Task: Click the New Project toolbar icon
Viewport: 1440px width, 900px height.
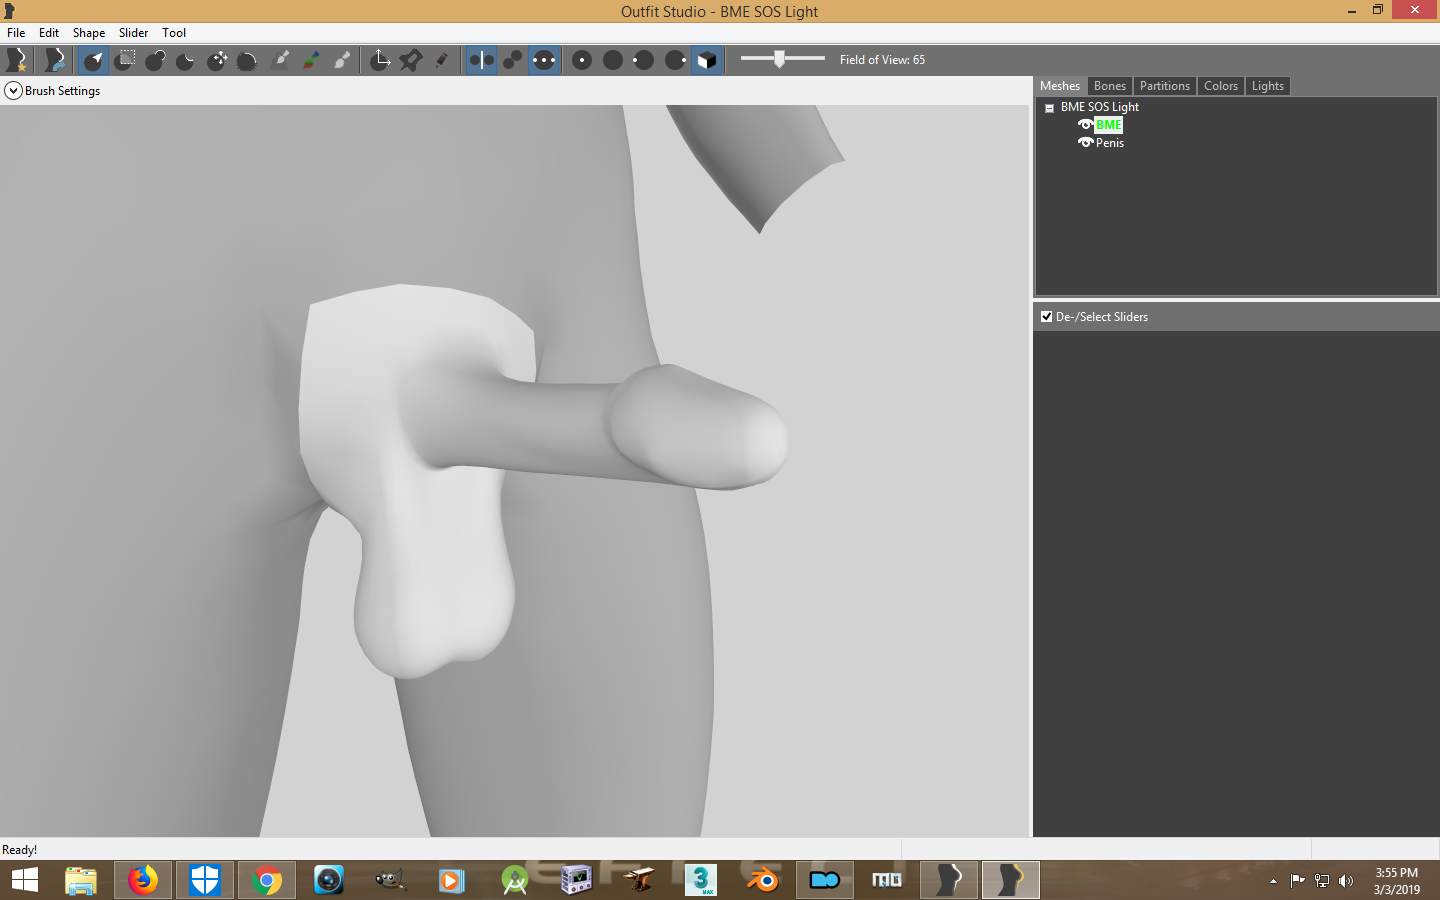Action: [x=17, y=60]
